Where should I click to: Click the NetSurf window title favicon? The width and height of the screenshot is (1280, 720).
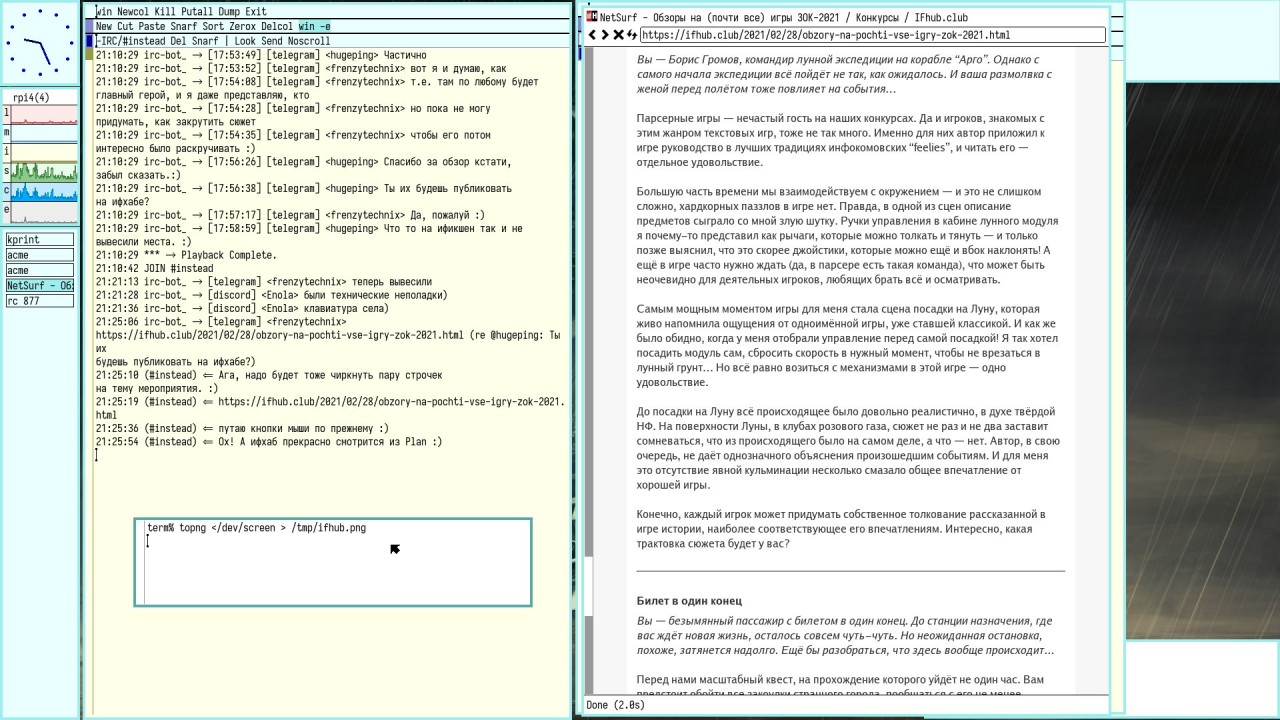pyautogui.click(x=592, y=17)
